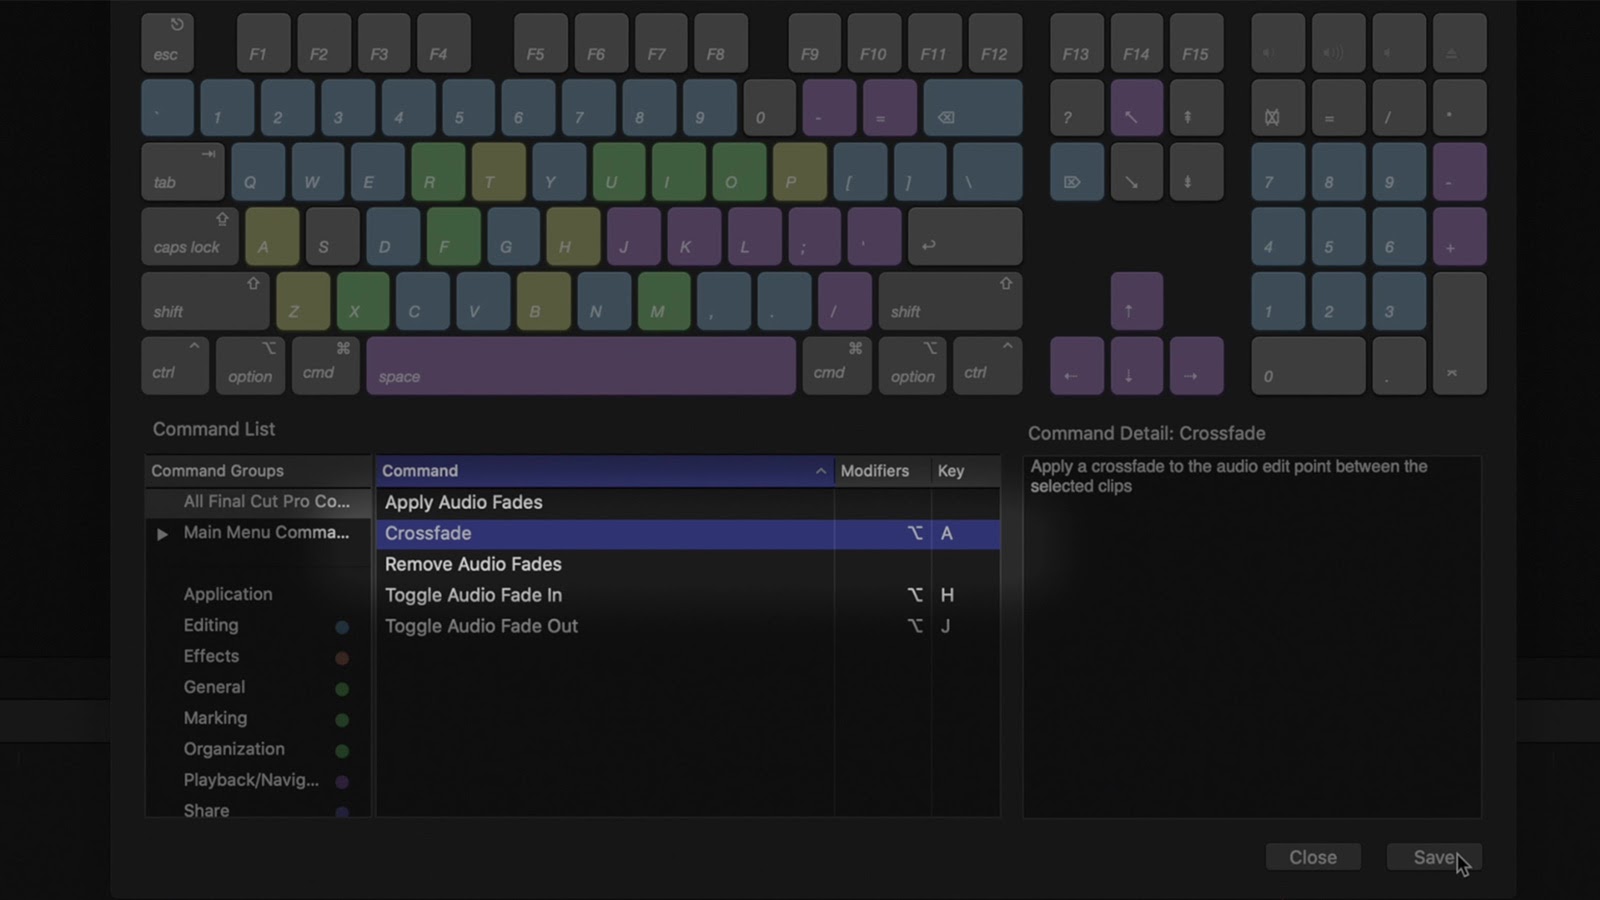Image resolution: width=1600 pixels, height=900 pixels.
Task: Select the Toggle Audio Fade Out command
Action: [x=688, y=627]
